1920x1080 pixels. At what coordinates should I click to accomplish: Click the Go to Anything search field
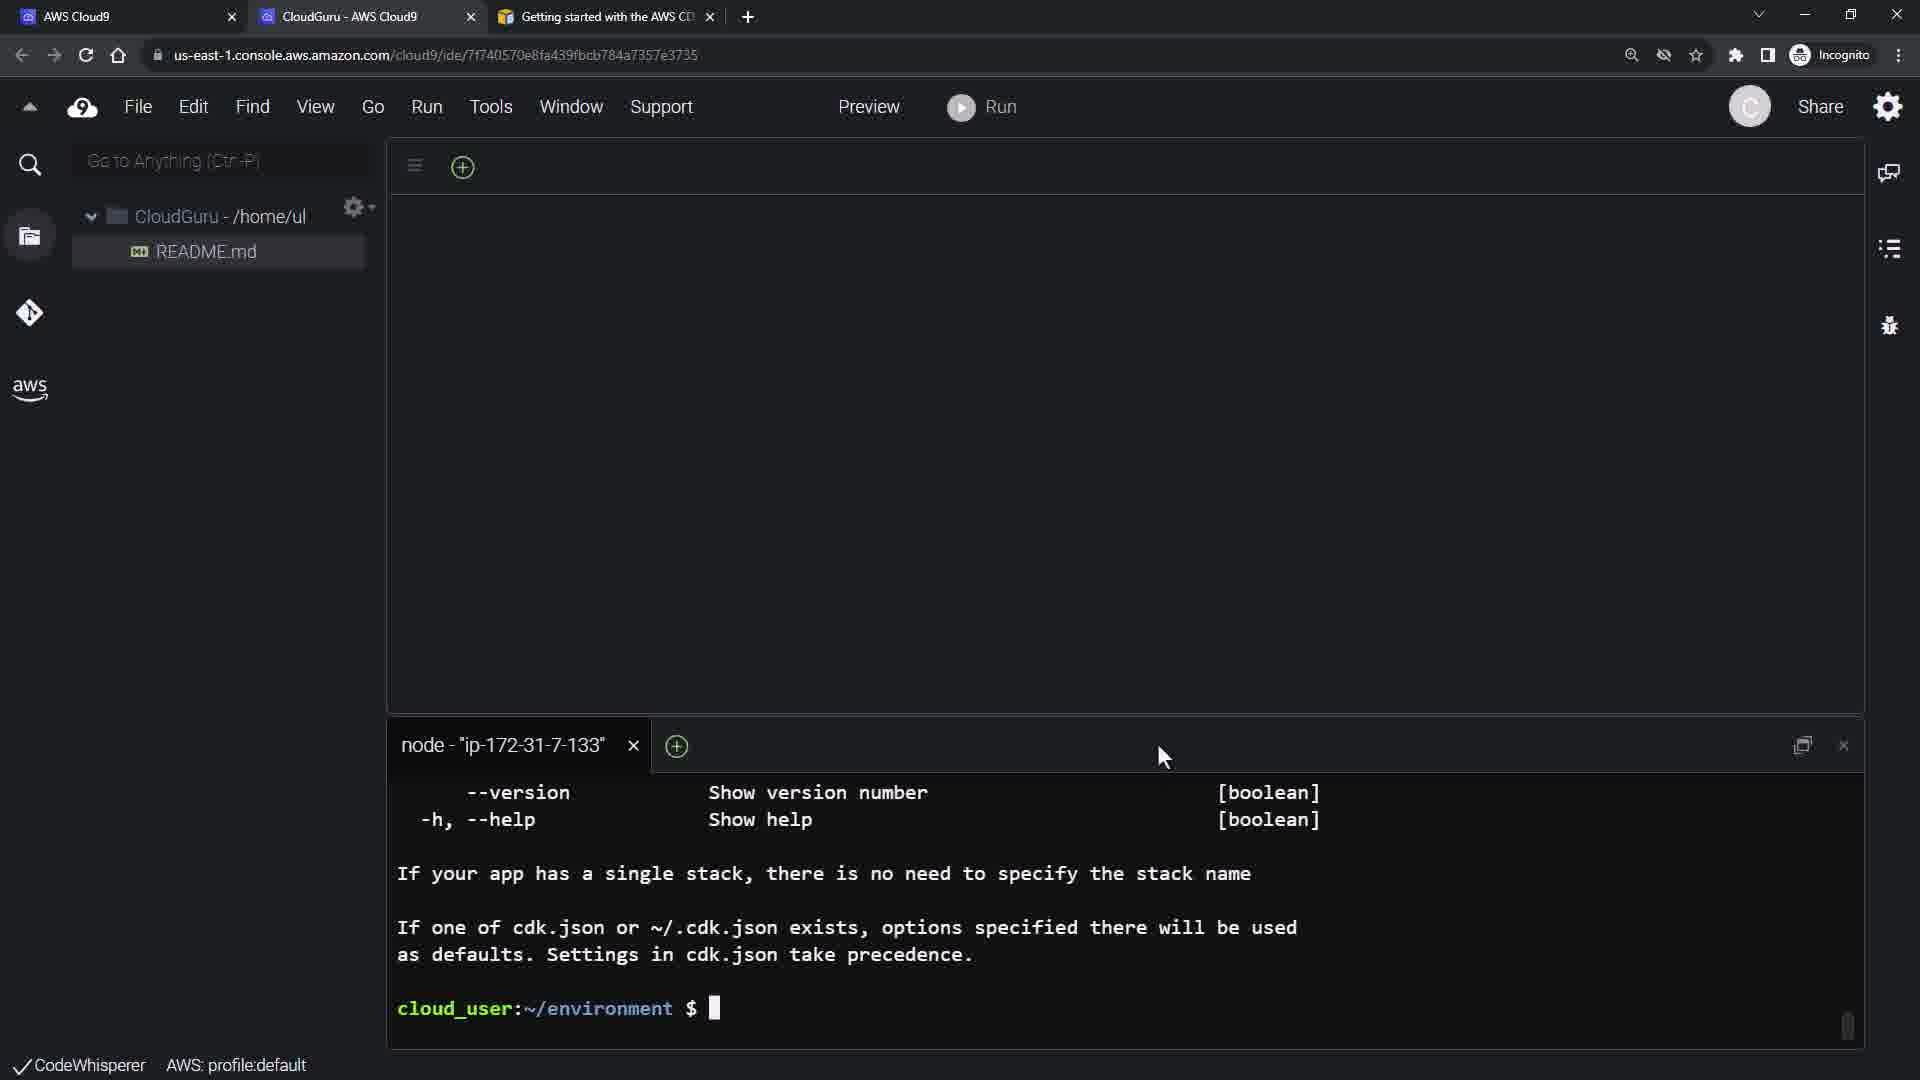pyautogui.click(x=222, y=161)
